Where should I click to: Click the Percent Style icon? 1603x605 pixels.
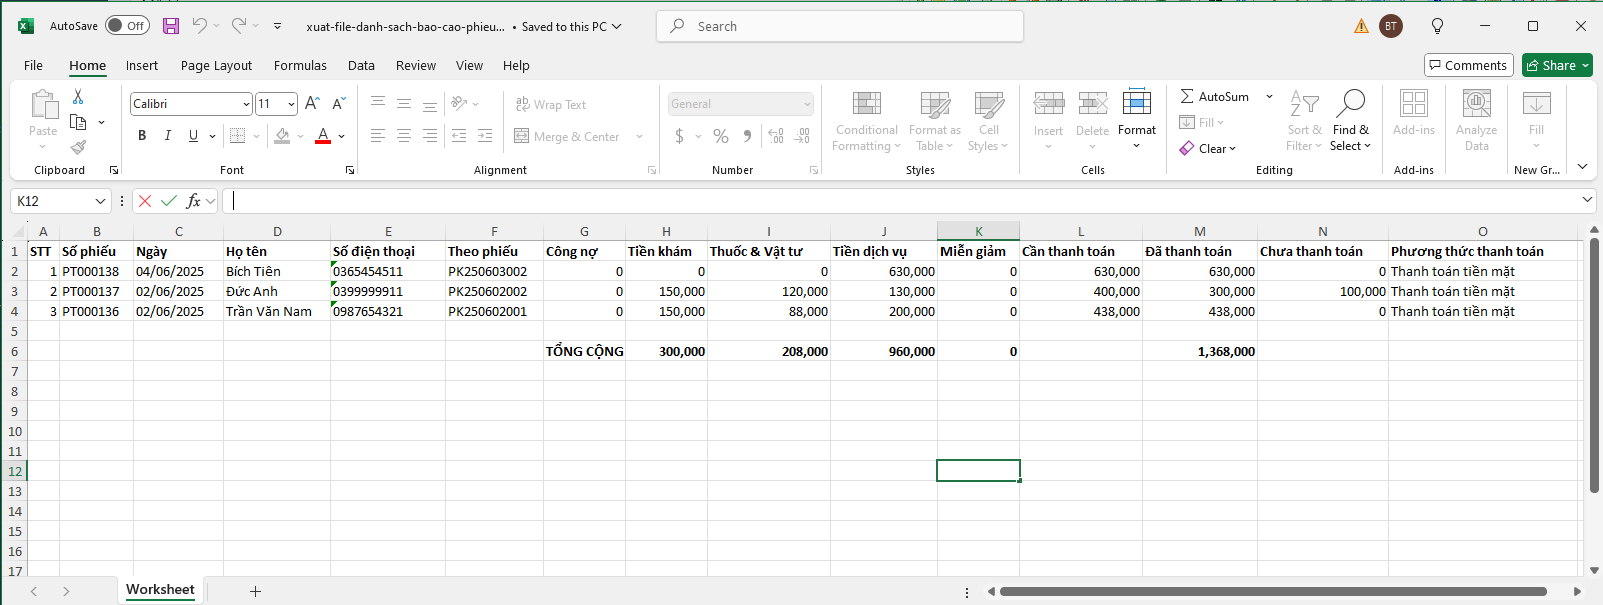(x=721, y=136)
